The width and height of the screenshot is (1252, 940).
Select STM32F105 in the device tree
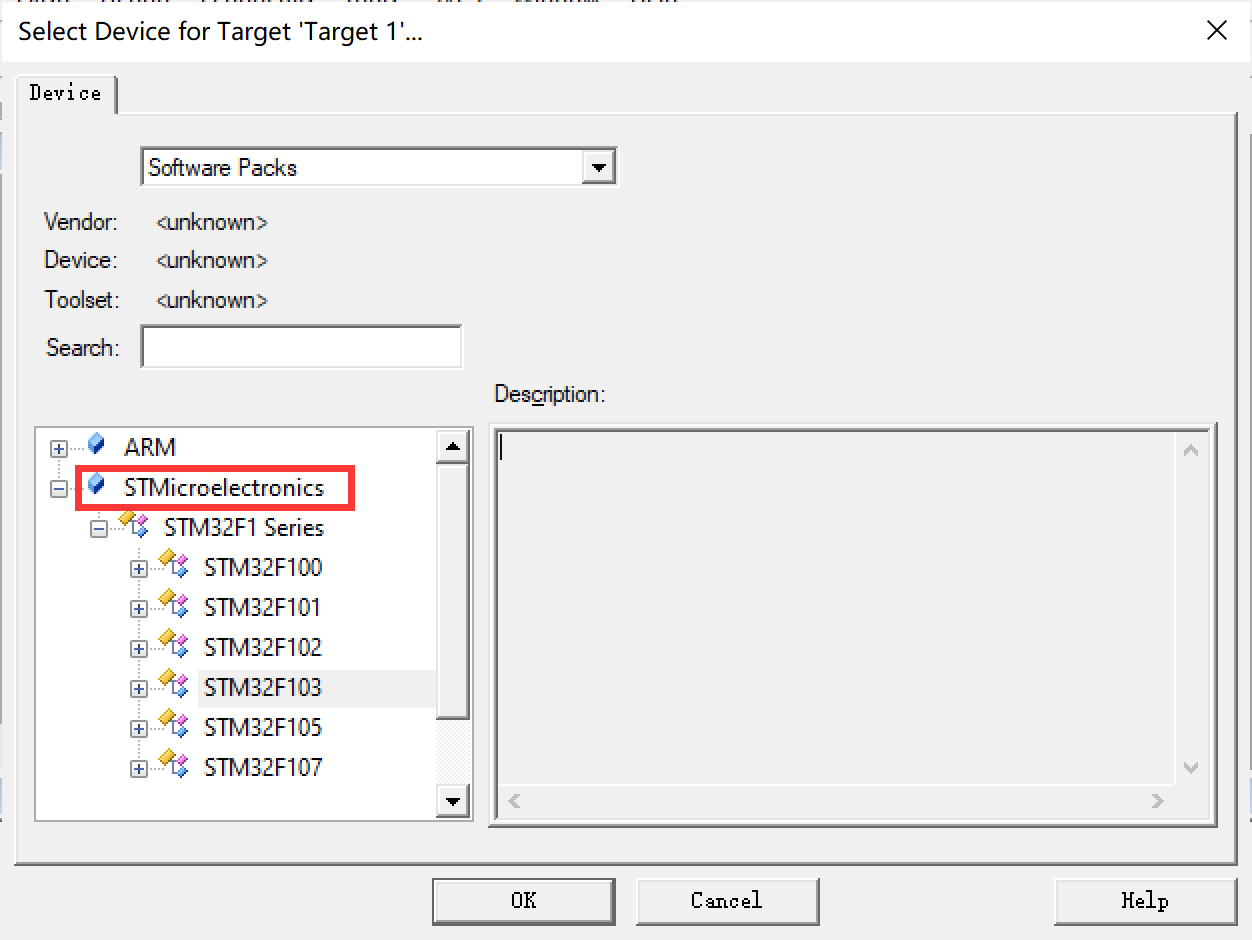click(263, 728)
